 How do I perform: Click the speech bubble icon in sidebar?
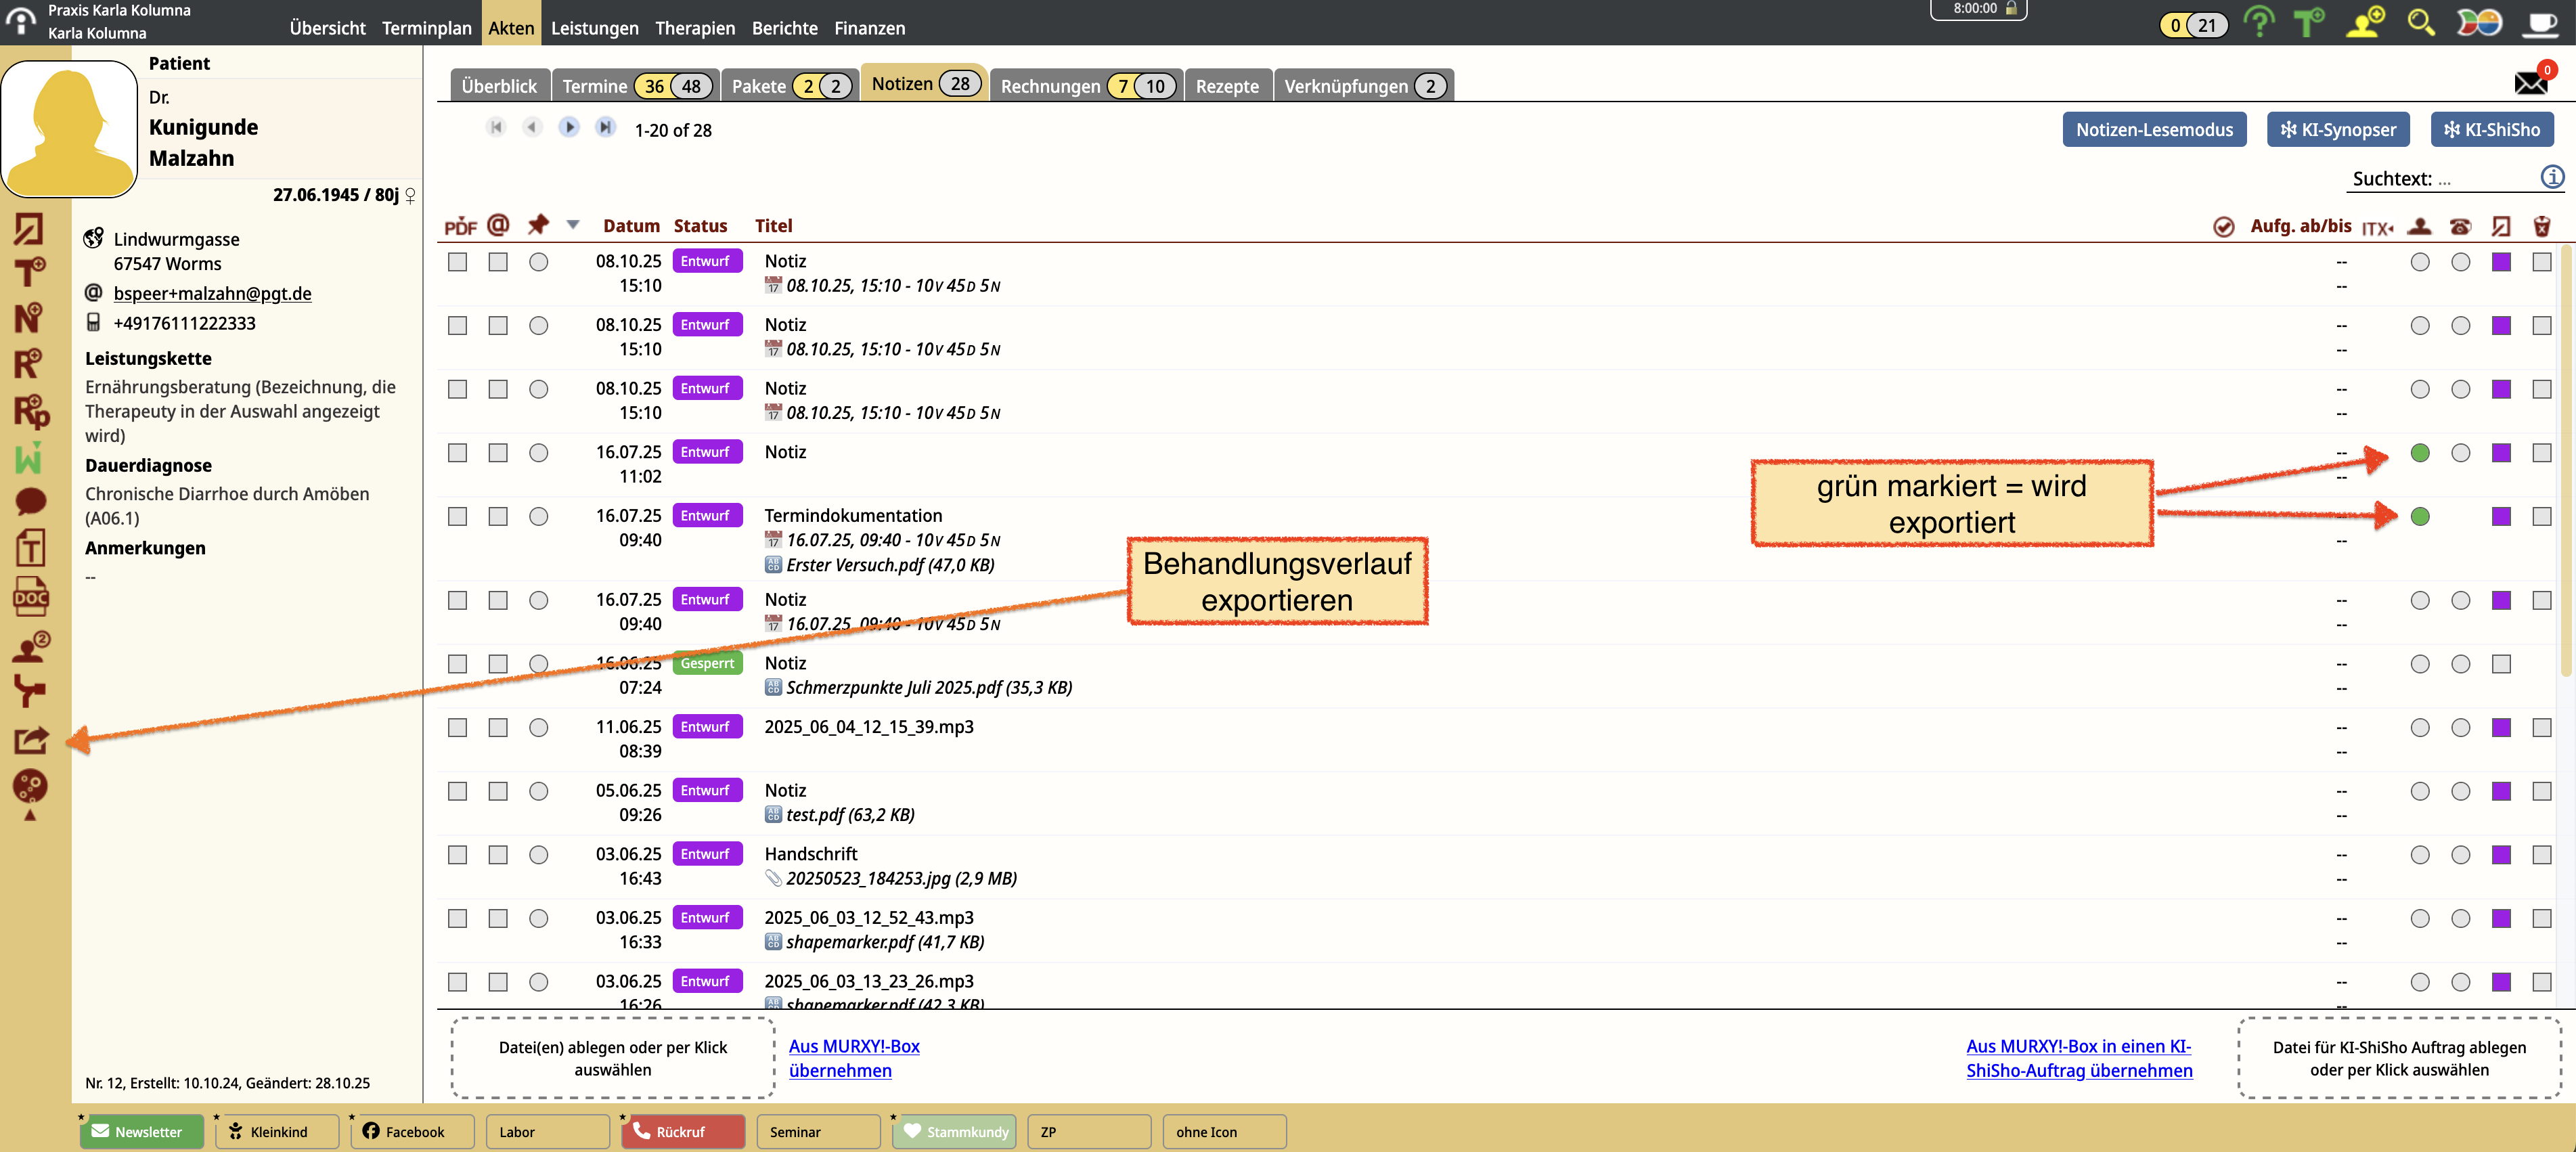[x=30, y=501]
